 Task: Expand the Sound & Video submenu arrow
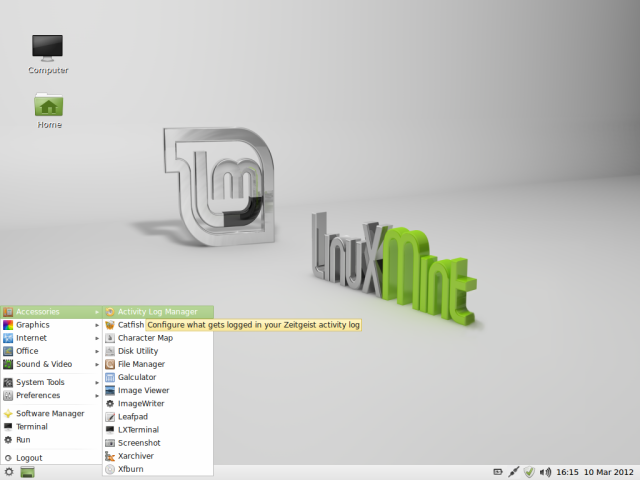(x=97, y=364)
